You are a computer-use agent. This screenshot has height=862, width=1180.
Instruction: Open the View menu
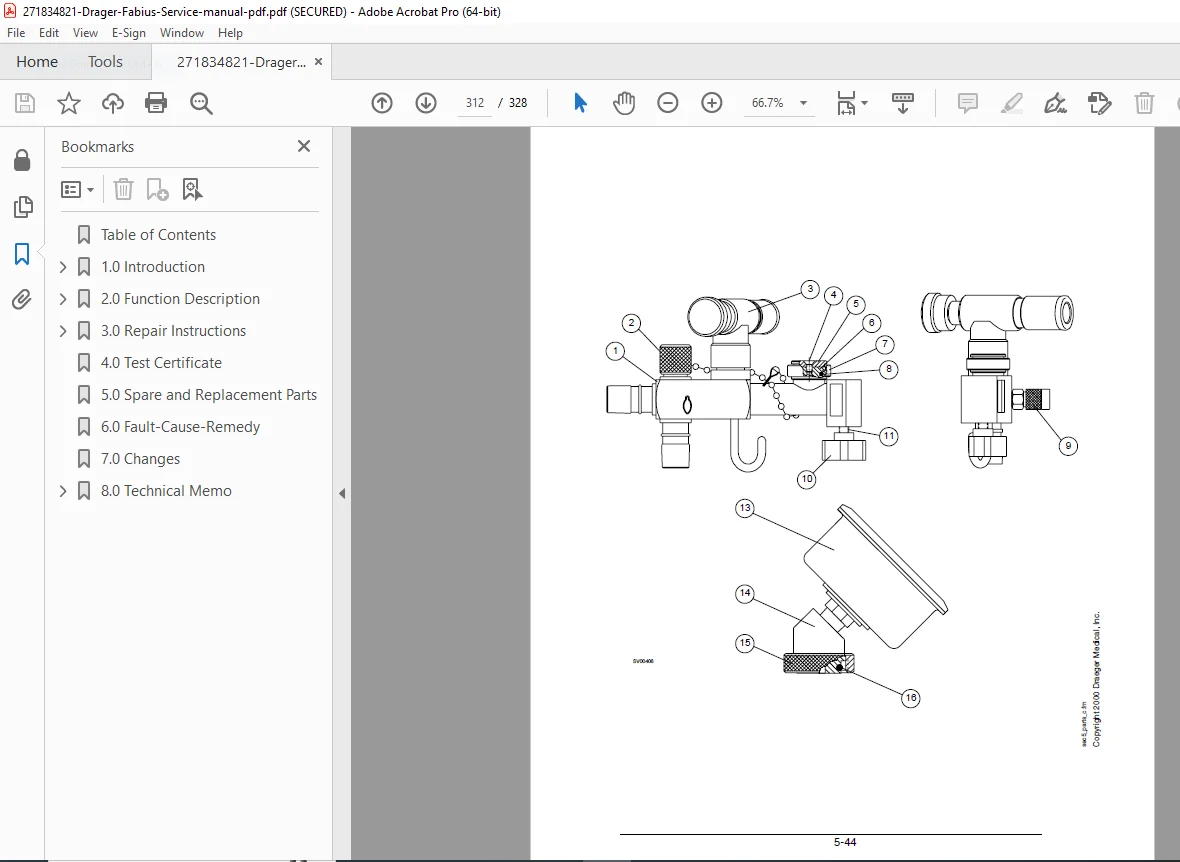(85, 33)
